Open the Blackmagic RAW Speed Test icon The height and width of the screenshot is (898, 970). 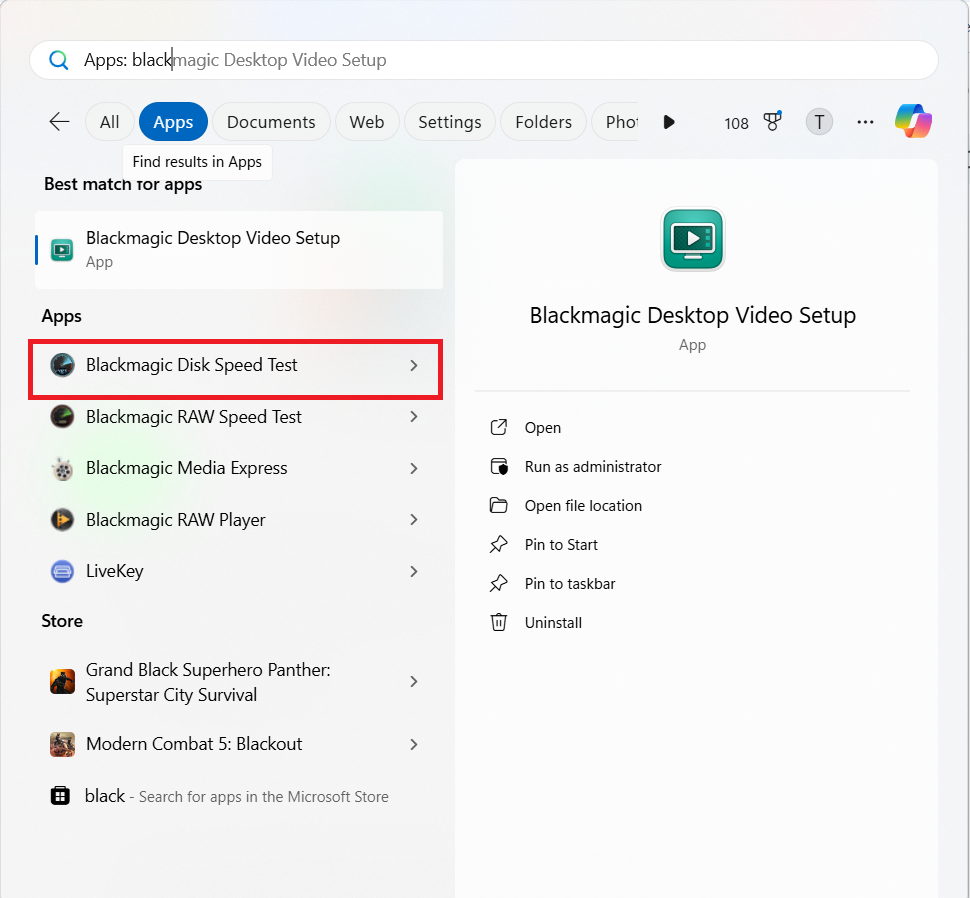pyautogui.click(x=62, y=417)
